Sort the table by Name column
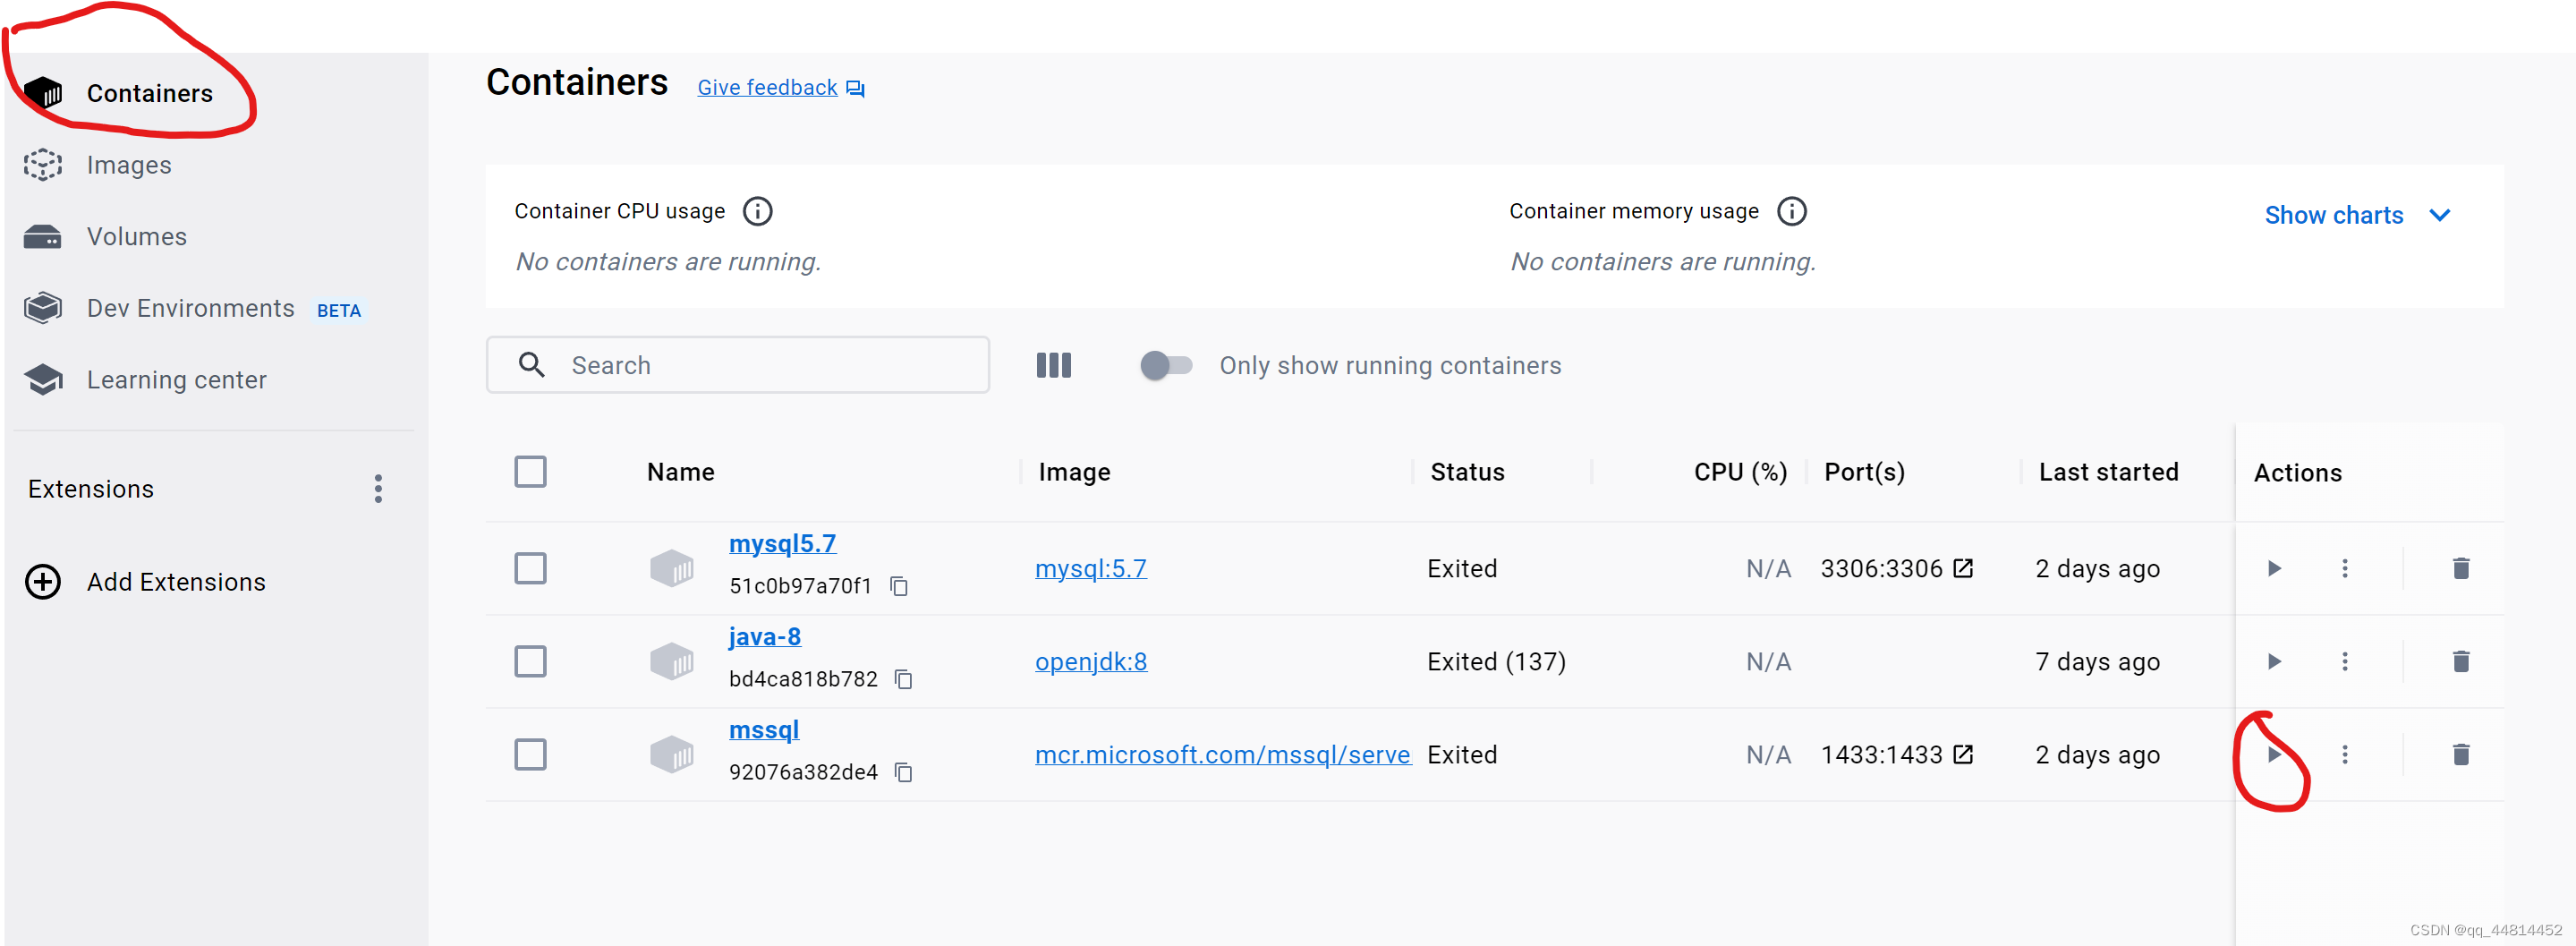Viewport: 2576px width, 946px height. click(680, 472)
